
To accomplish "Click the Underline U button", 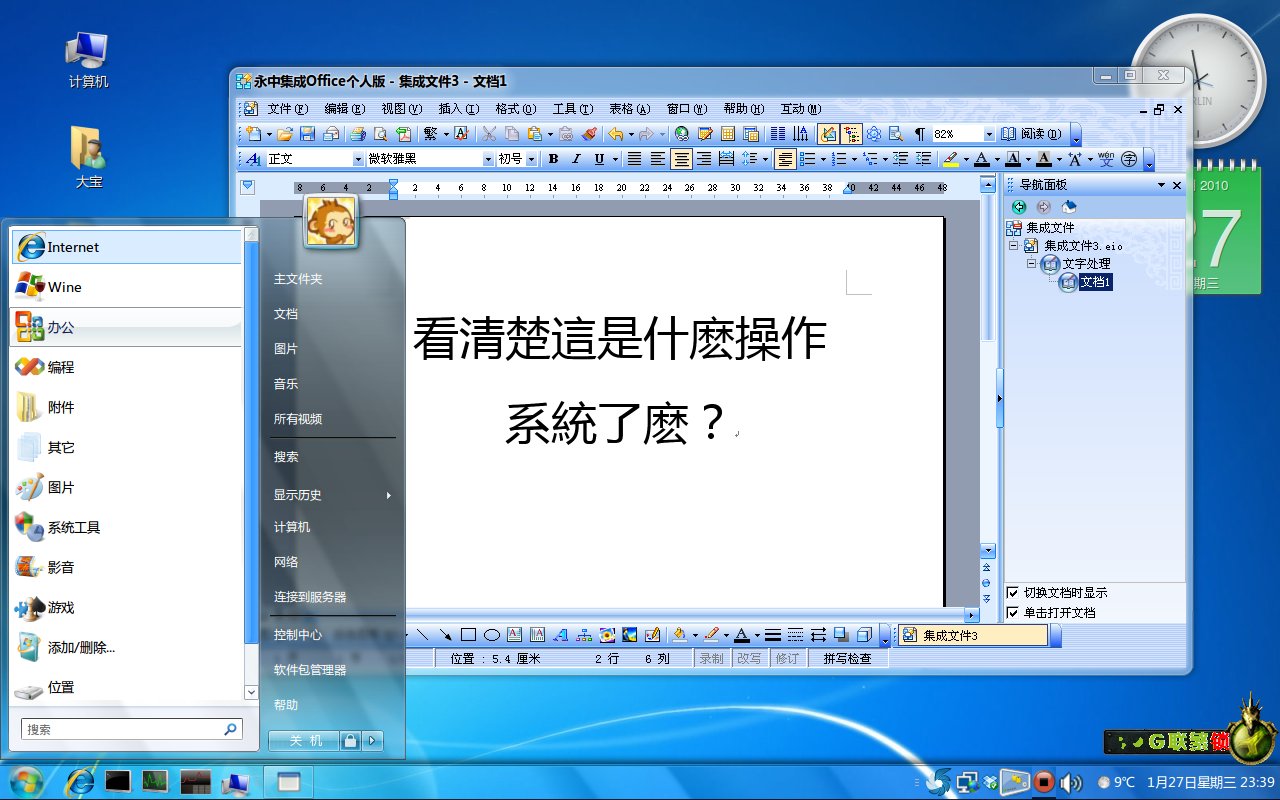I will [599, 159].
